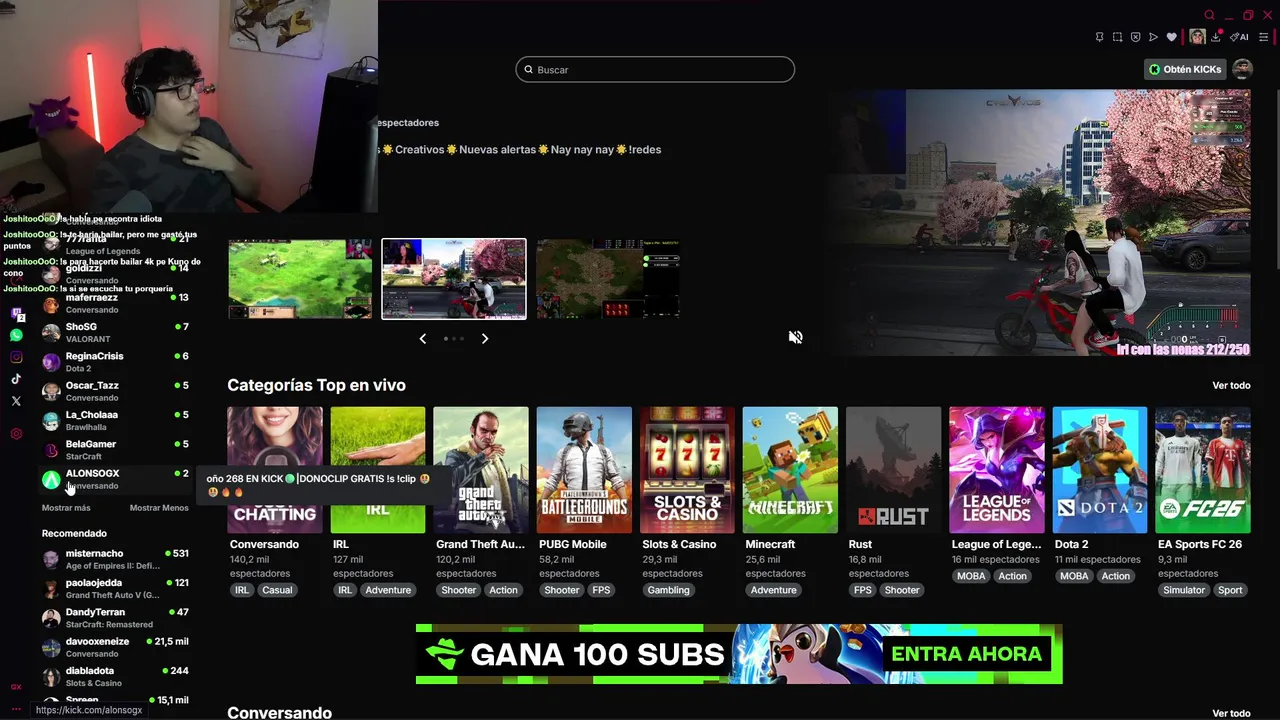This screenshot has height=720, width=1280.
Task: Click the MOBA tag under Dota 2
Action: 1074,576
